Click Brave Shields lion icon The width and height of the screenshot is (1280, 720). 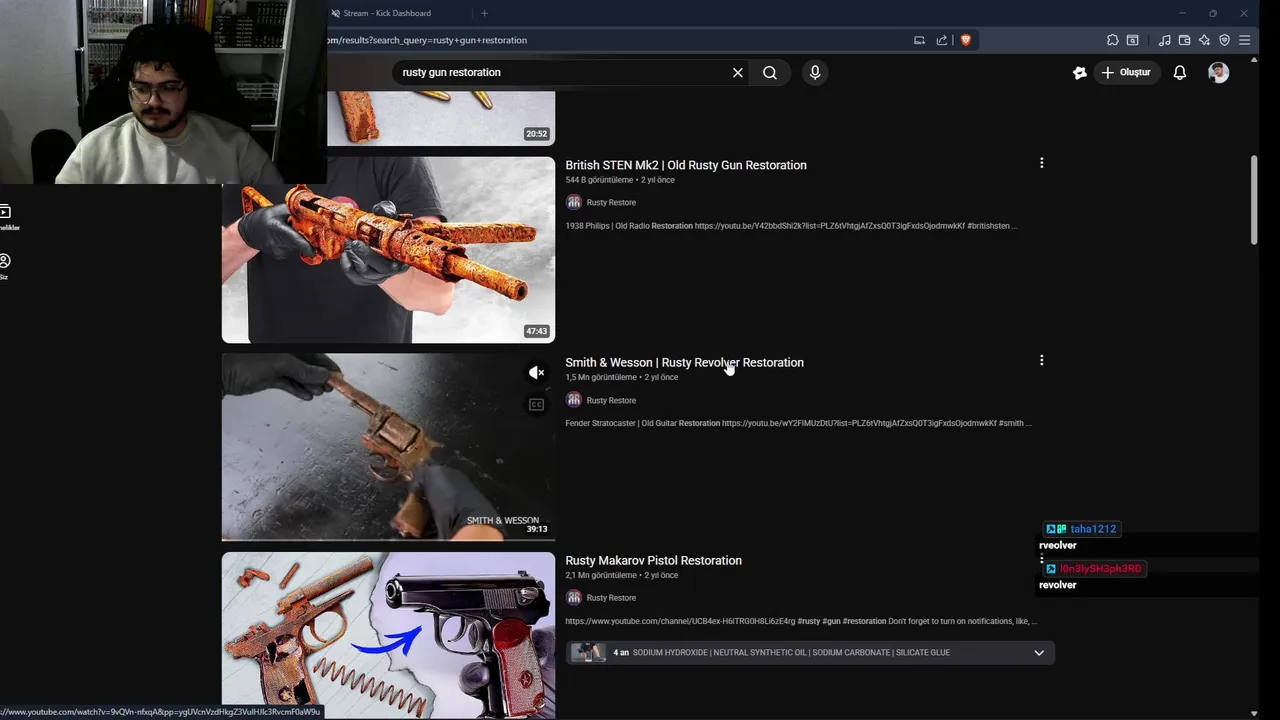click(966, 40)
